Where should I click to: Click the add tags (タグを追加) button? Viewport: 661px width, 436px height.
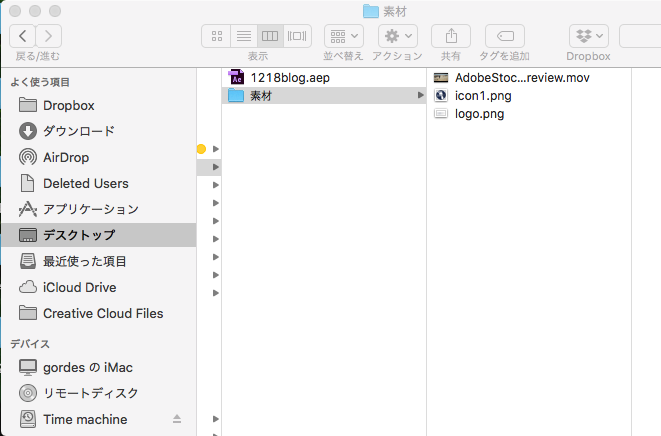[x=505, y=36]
